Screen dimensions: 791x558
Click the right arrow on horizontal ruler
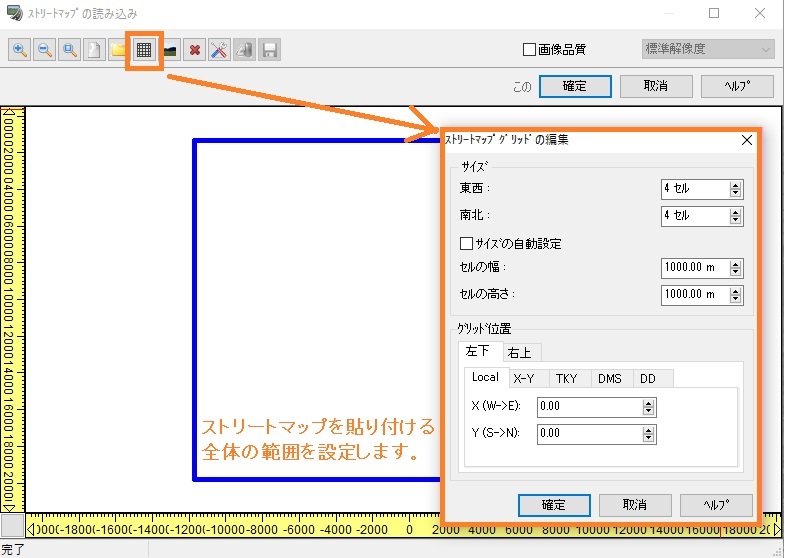[777, 529]
